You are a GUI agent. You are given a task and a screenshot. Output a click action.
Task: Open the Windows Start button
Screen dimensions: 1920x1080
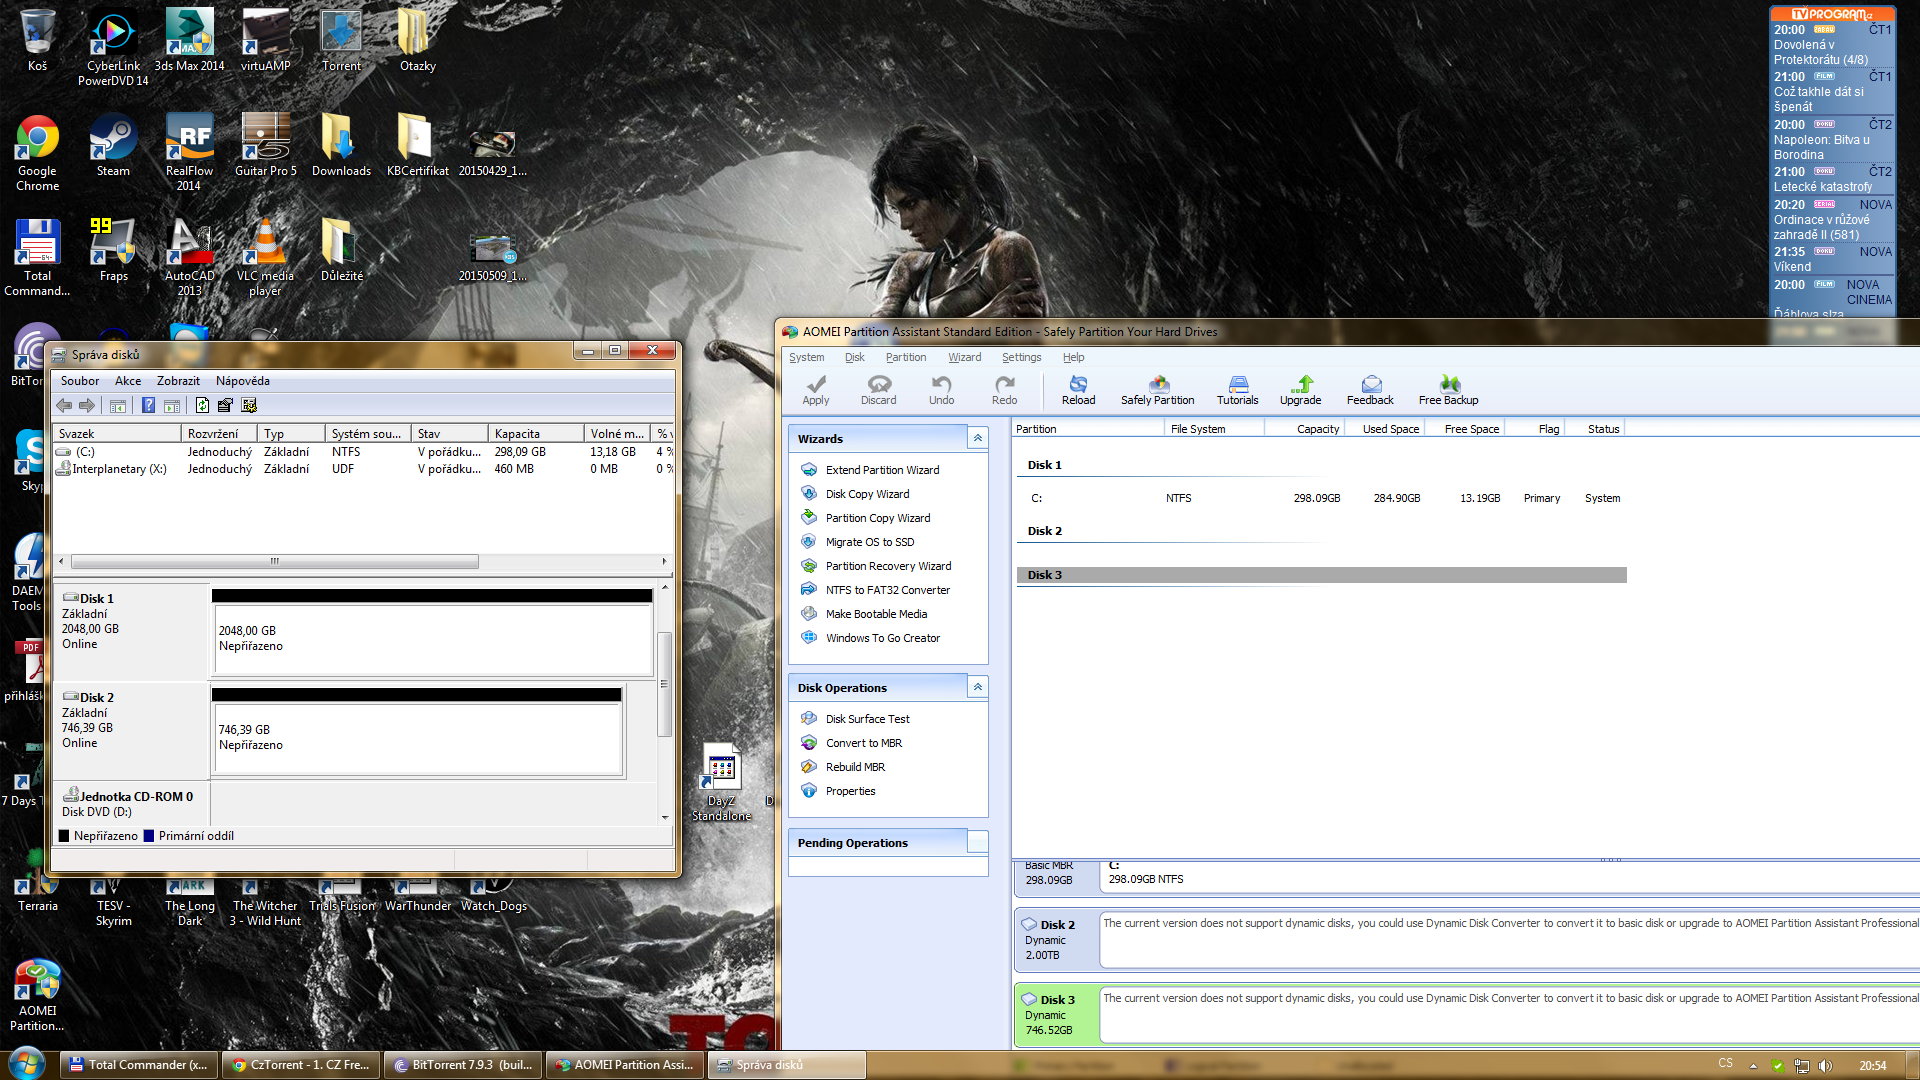coord(27,1063)
